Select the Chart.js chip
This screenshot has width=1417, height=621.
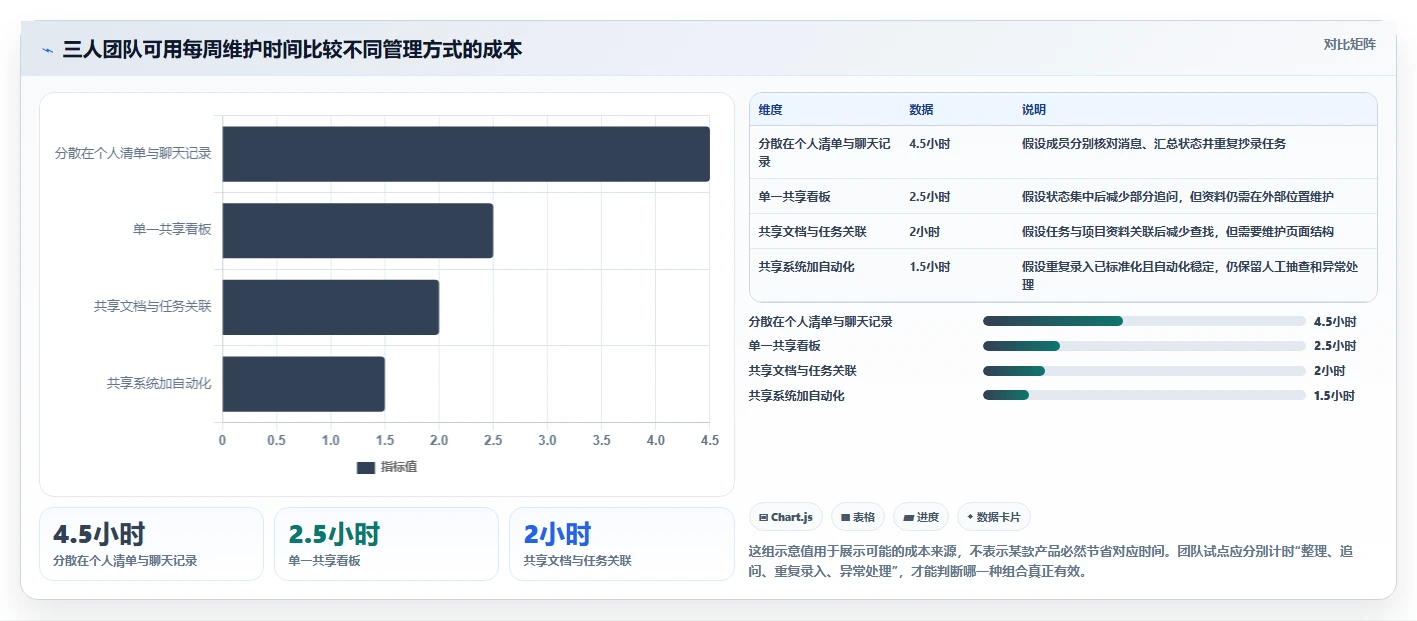(786, 517)
